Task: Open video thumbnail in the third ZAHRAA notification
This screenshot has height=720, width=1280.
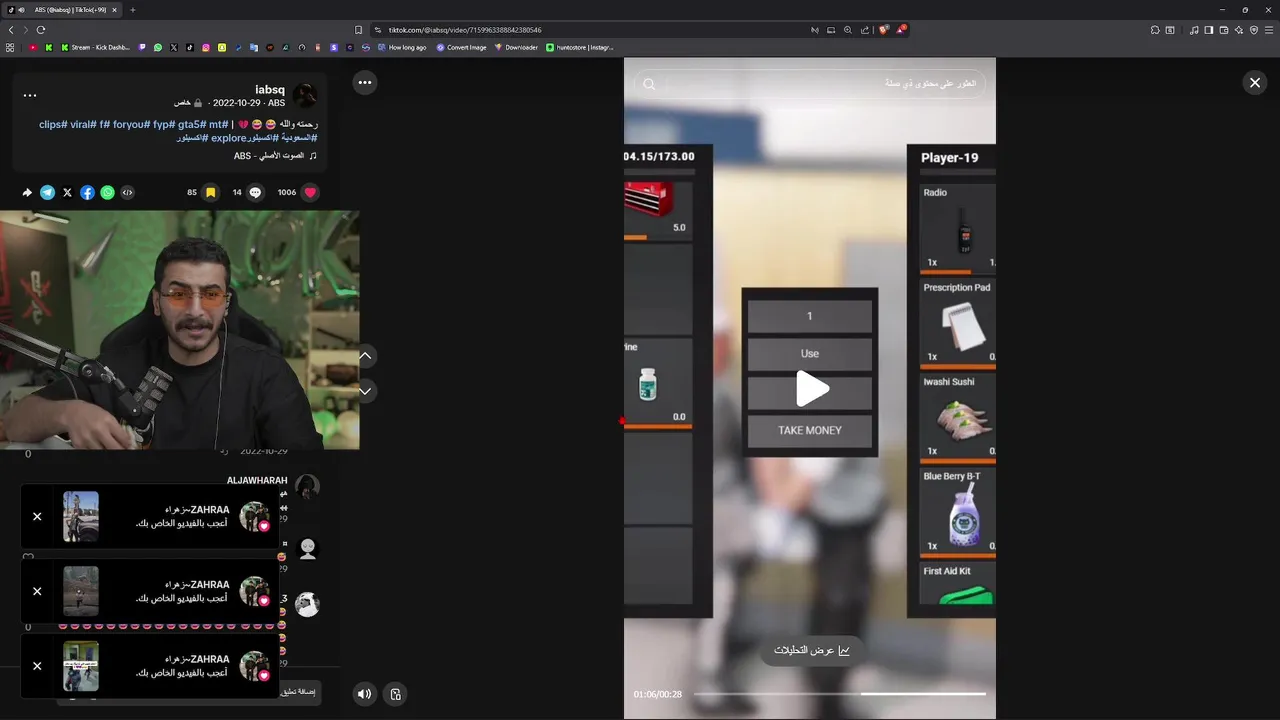Action: (81, 666)
